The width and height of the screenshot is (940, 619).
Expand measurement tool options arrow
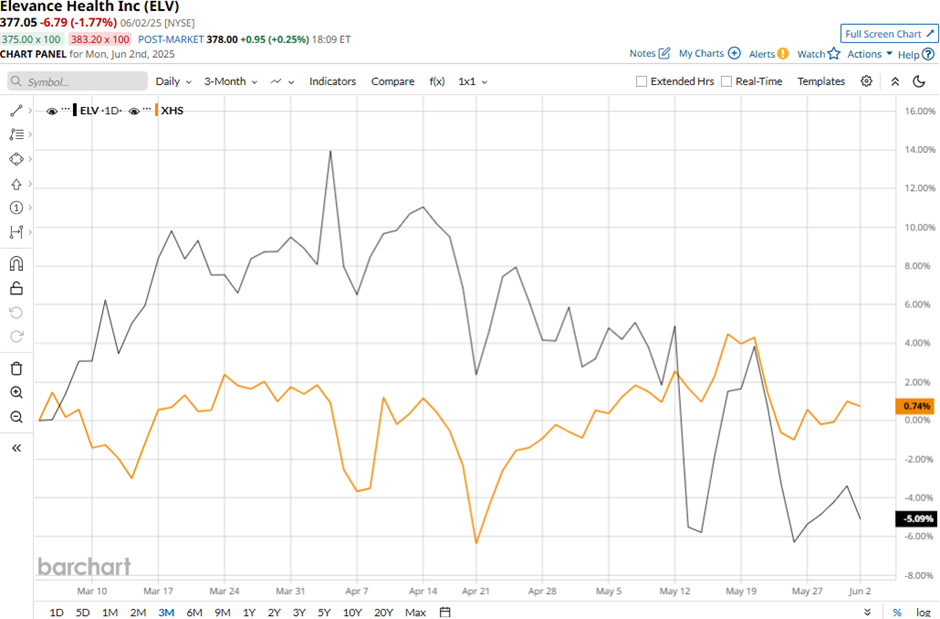pyautogui.click(x=30, y=232)
